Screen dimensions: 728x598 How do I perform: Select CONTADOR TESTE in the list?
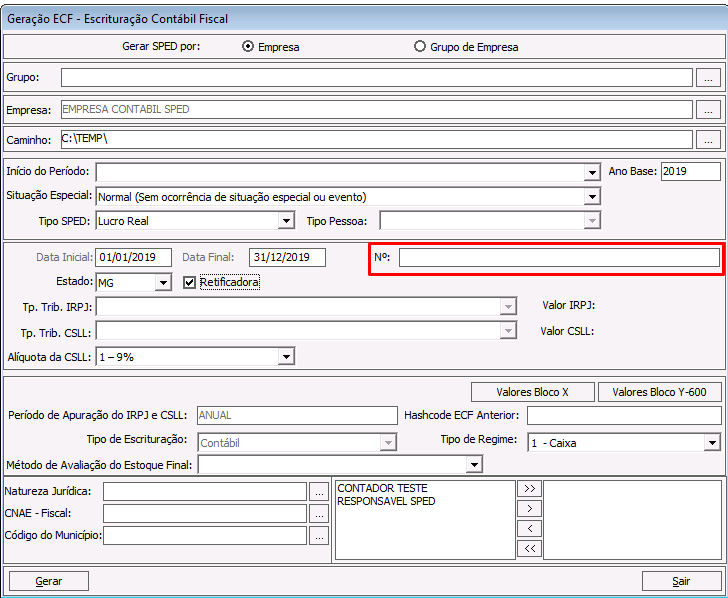click(x=382, y=488)
